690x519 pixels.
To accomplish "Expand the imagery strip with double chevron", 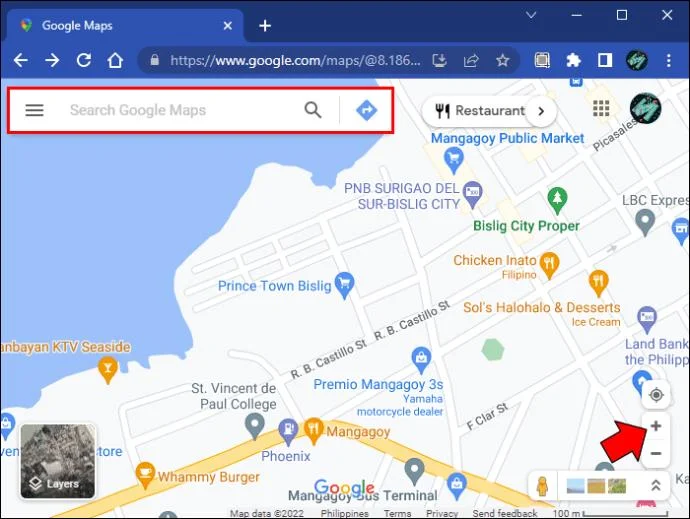I will coord(656,486).
